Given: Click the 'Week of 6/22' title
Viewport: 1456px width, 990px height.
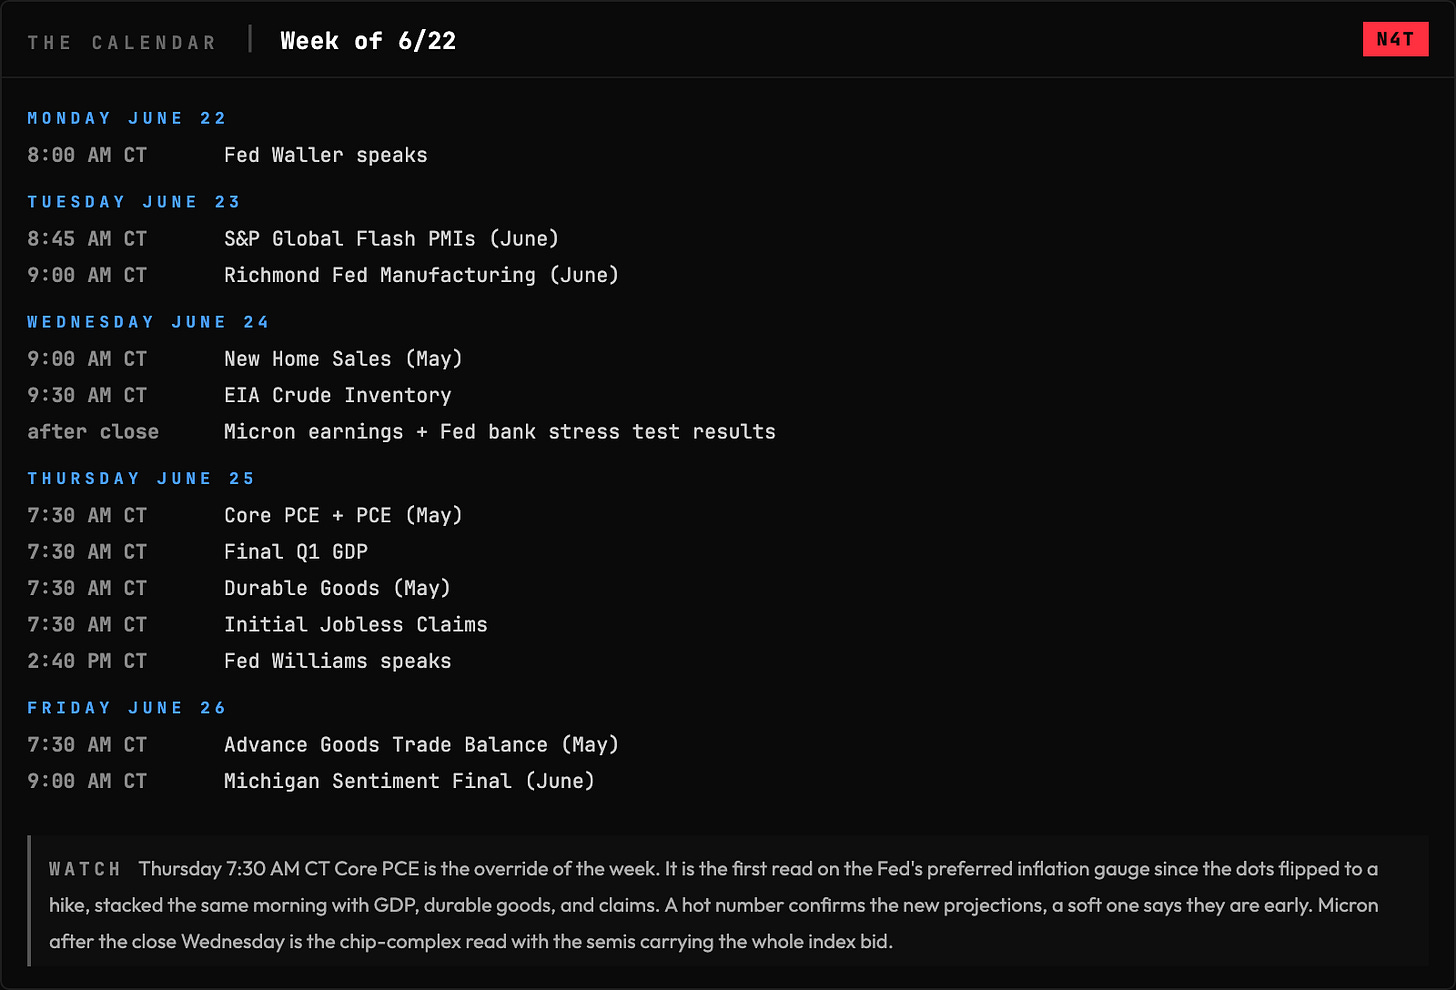Looking at the screenshot, I should pyautogui.click(x=368, y=41).
